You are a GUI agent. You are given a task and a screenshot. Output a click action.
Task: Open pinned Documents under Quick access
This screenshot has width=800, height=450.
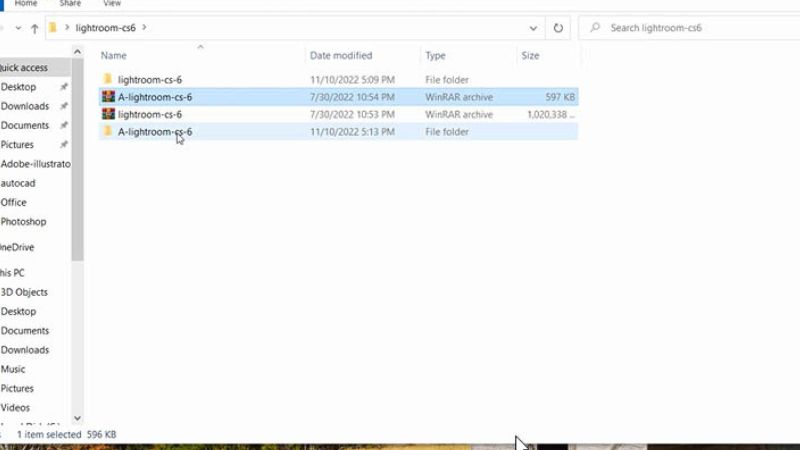[24, 126]
